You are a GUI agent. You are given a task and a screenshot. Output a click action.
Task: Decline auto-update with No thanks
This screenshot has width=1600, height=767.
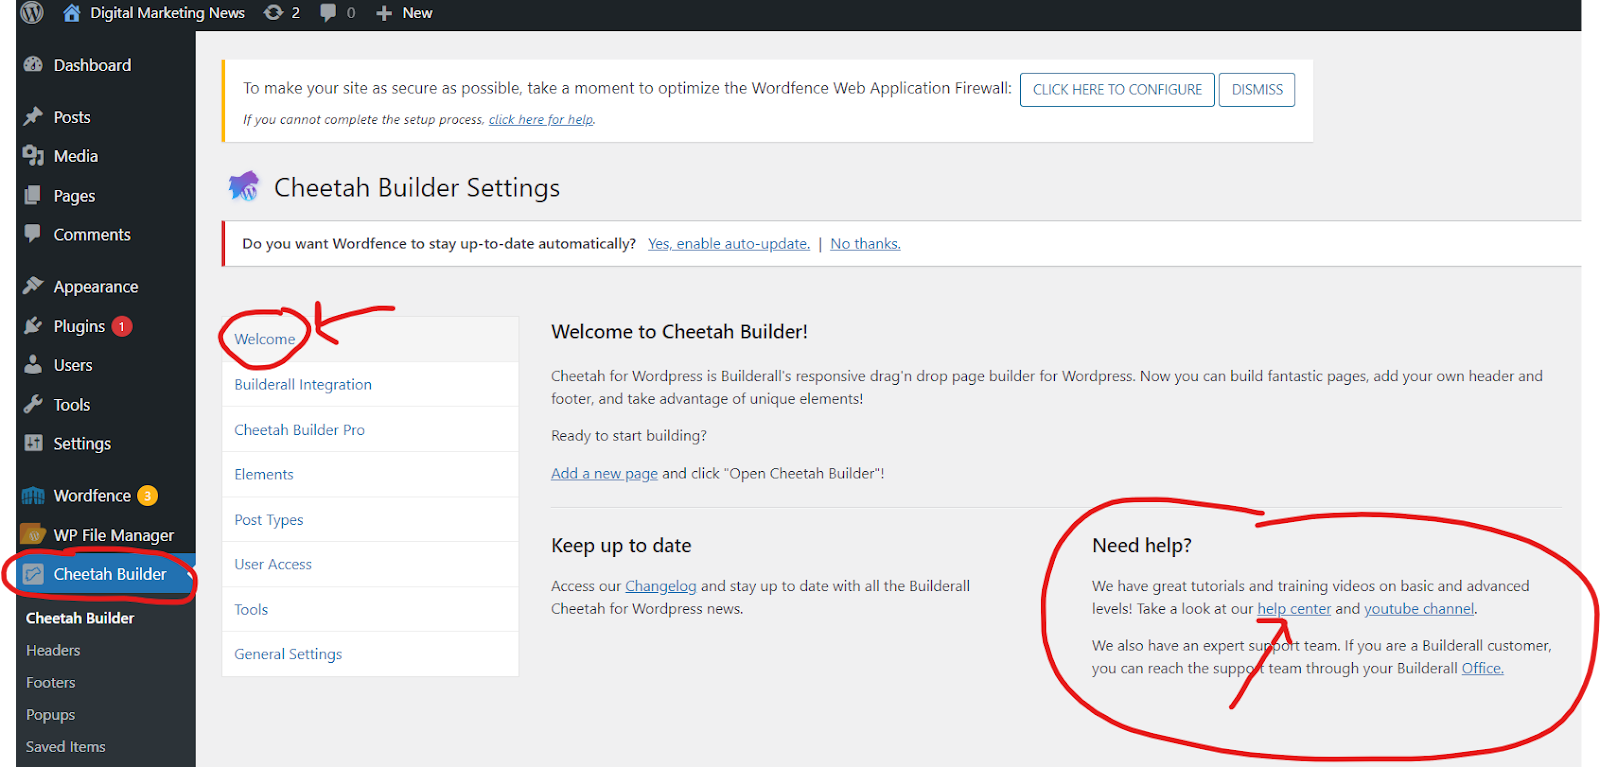click(865, 244)
